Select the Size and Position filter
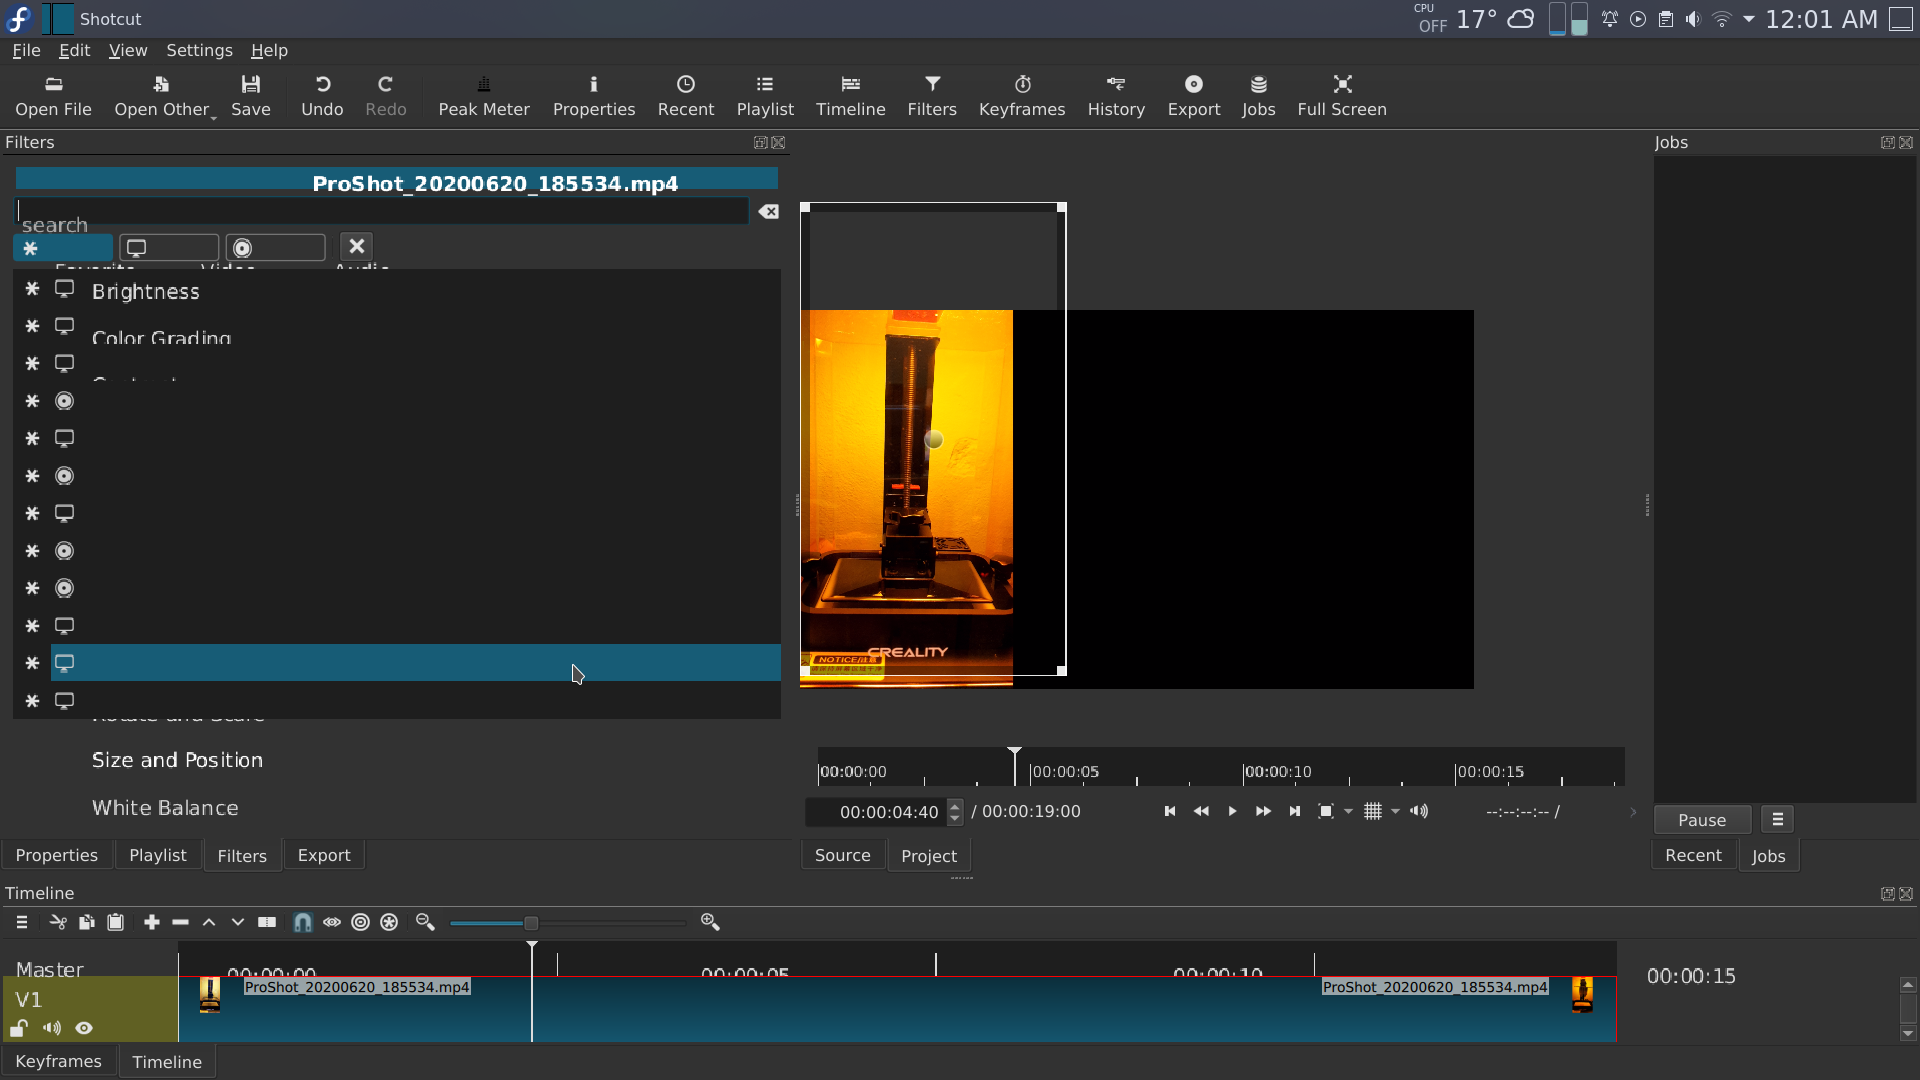Screen dimensions: 1920x1080 (x=178, y=760)
